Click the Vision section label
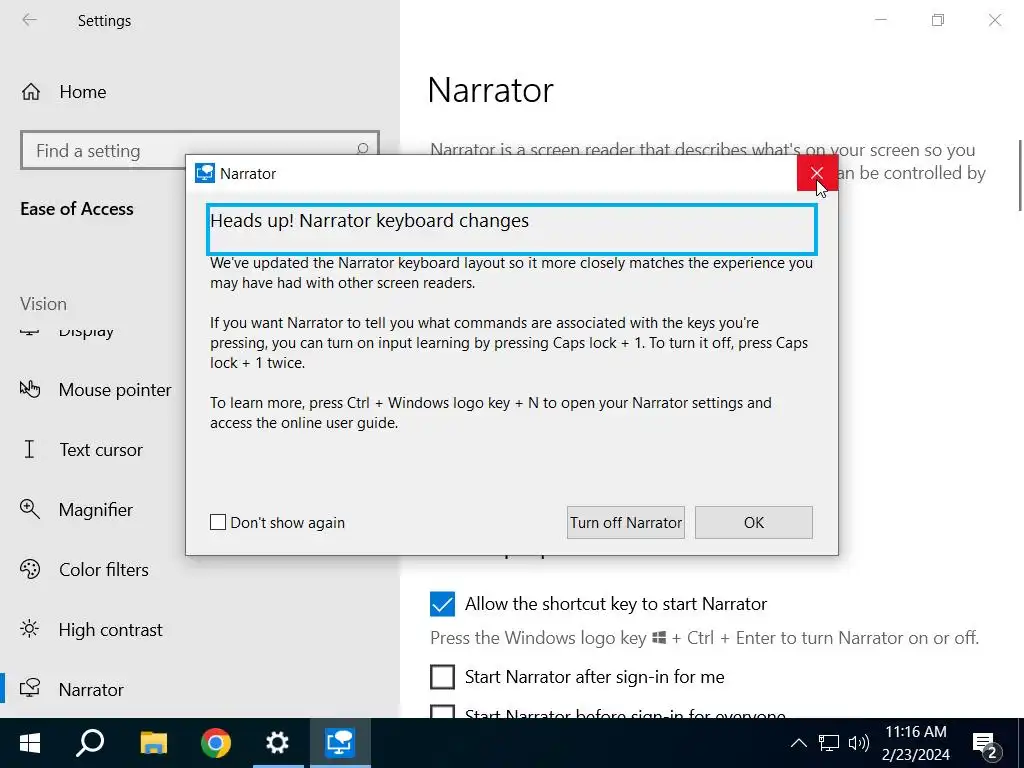This screenshot has width=1024, height=768. 43,304
